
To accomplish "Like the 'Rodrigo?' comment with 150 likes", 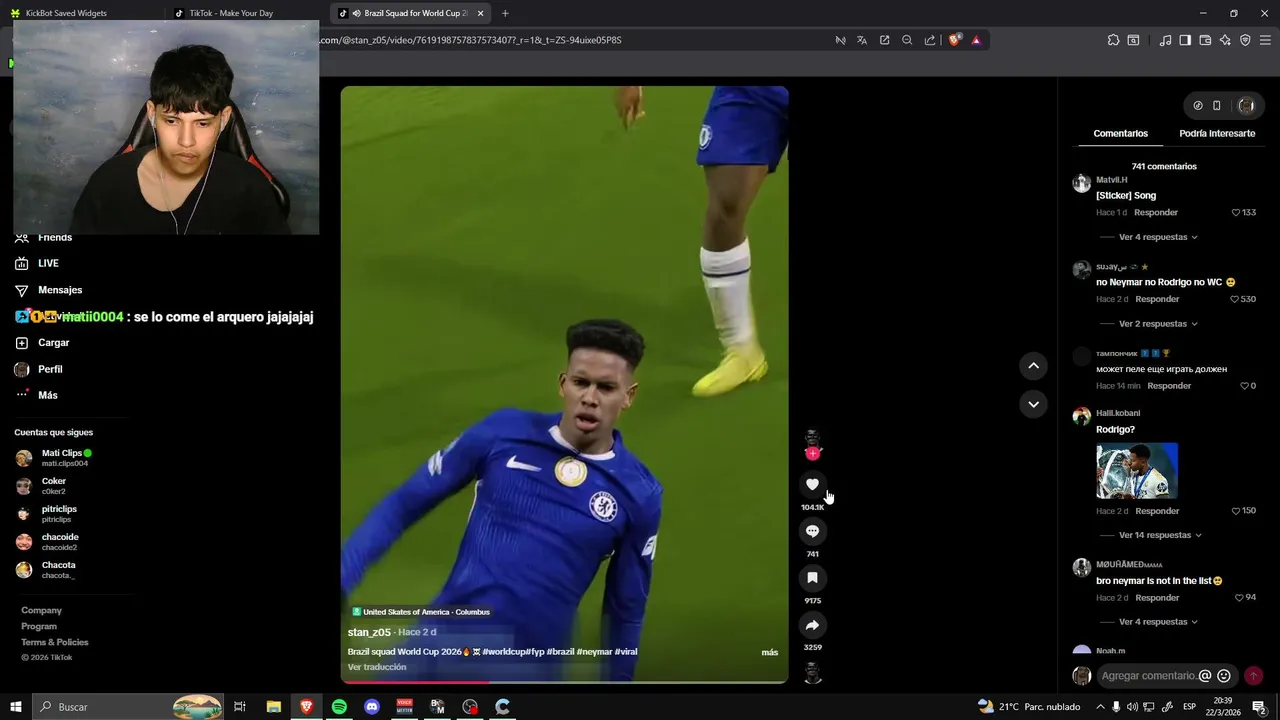I will pyautogui.click(x=1236, y=511).
